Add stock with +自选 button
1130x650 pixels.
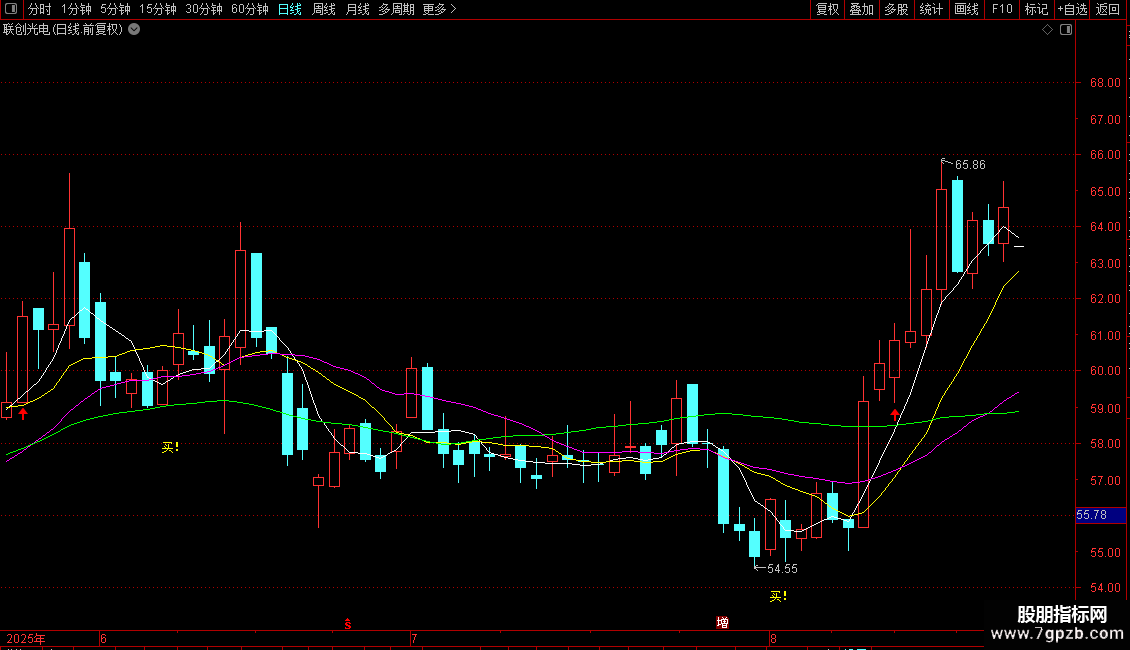[1072, 9]
